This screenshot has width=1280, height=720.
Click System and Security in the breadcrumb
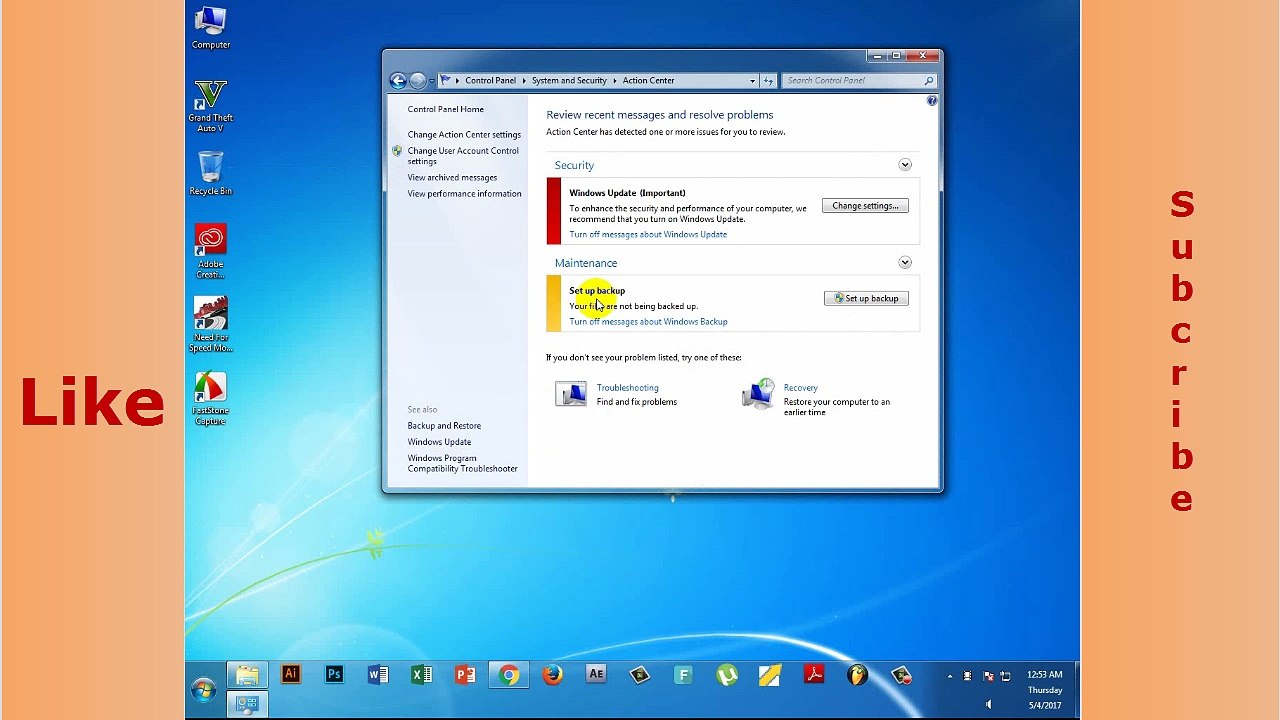[x=569, y=81]
